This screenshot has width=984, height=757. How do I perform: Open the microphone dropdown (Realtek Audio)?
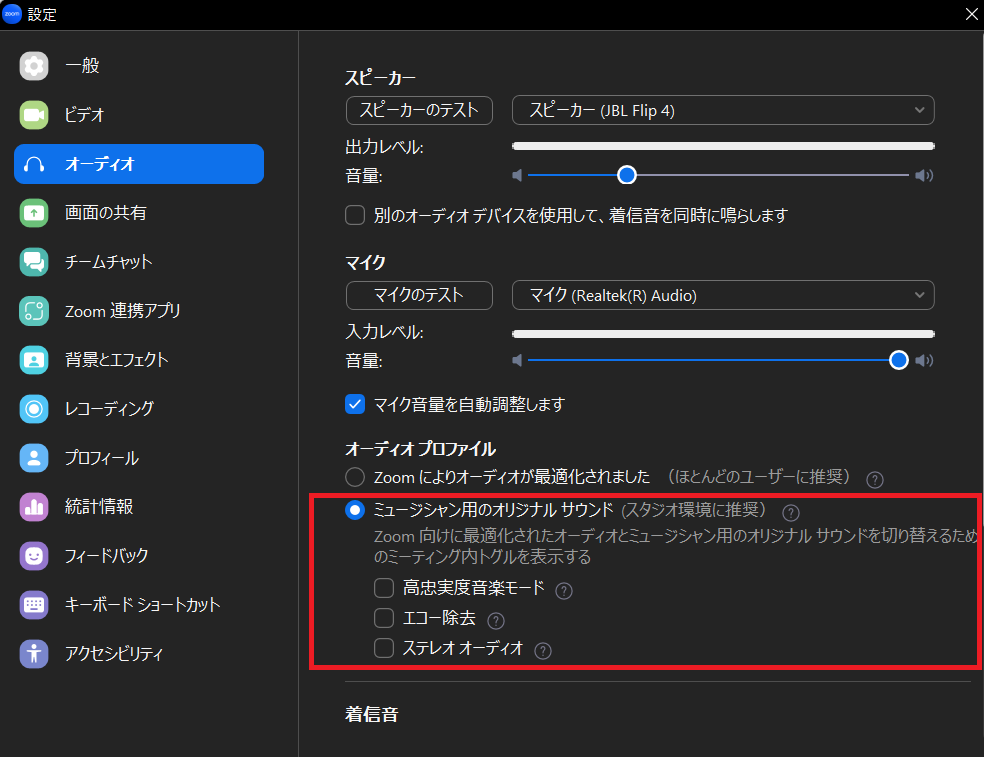722,295
